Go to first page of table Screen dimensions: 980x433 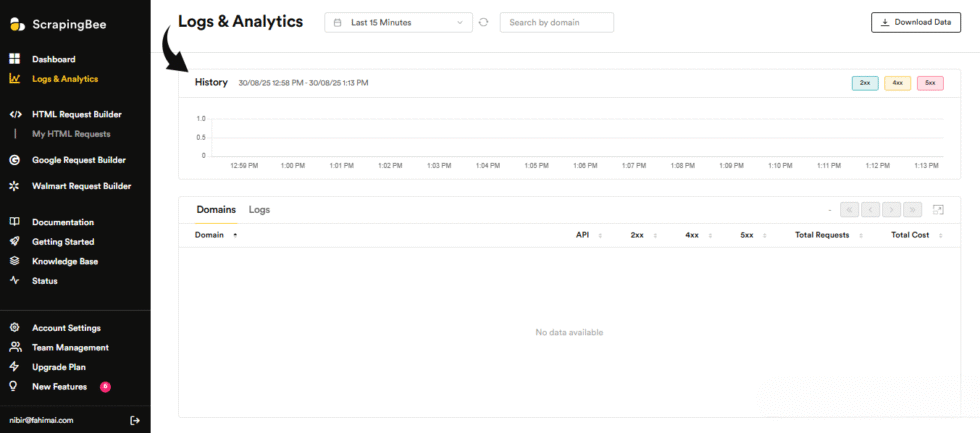(x=849, y=210)
